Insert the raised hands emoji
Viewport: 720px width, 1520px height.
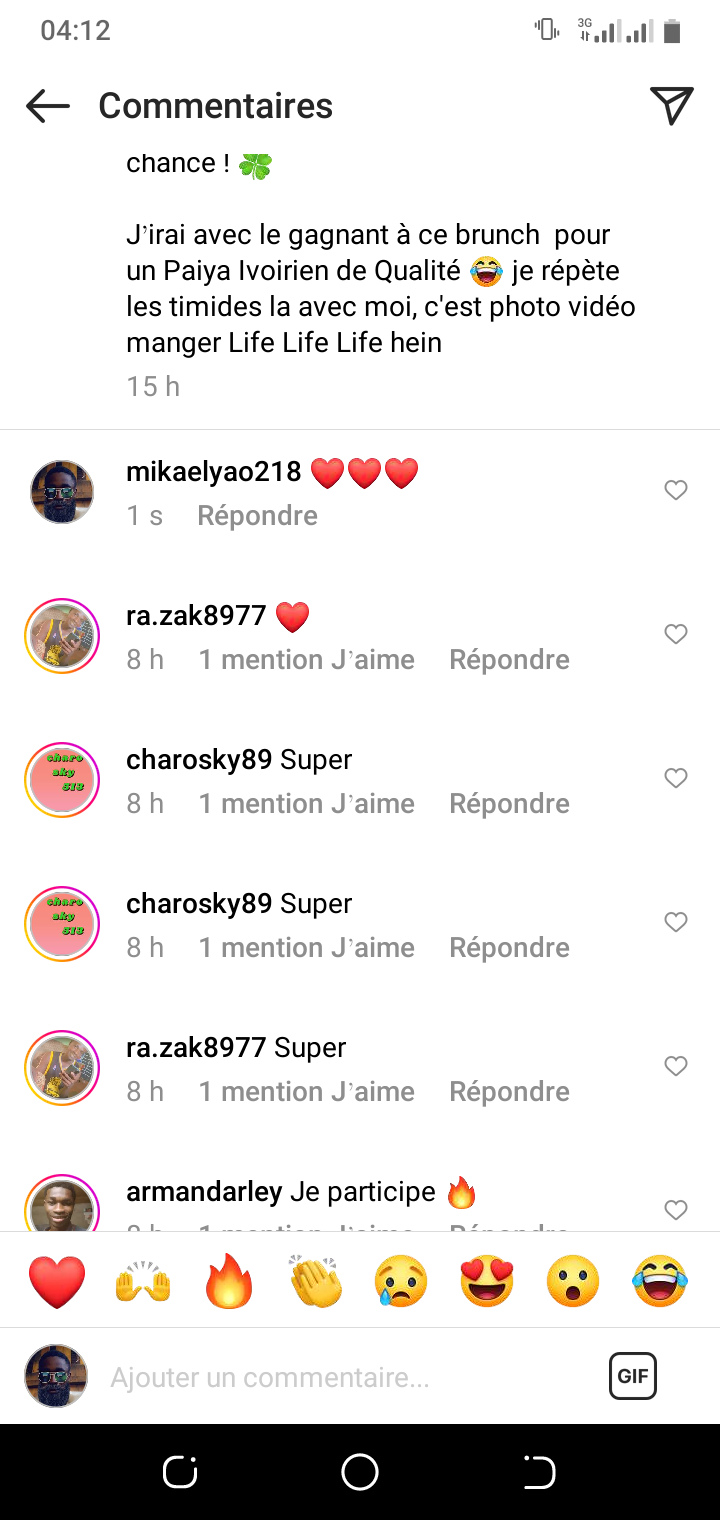coord(144,1281)
